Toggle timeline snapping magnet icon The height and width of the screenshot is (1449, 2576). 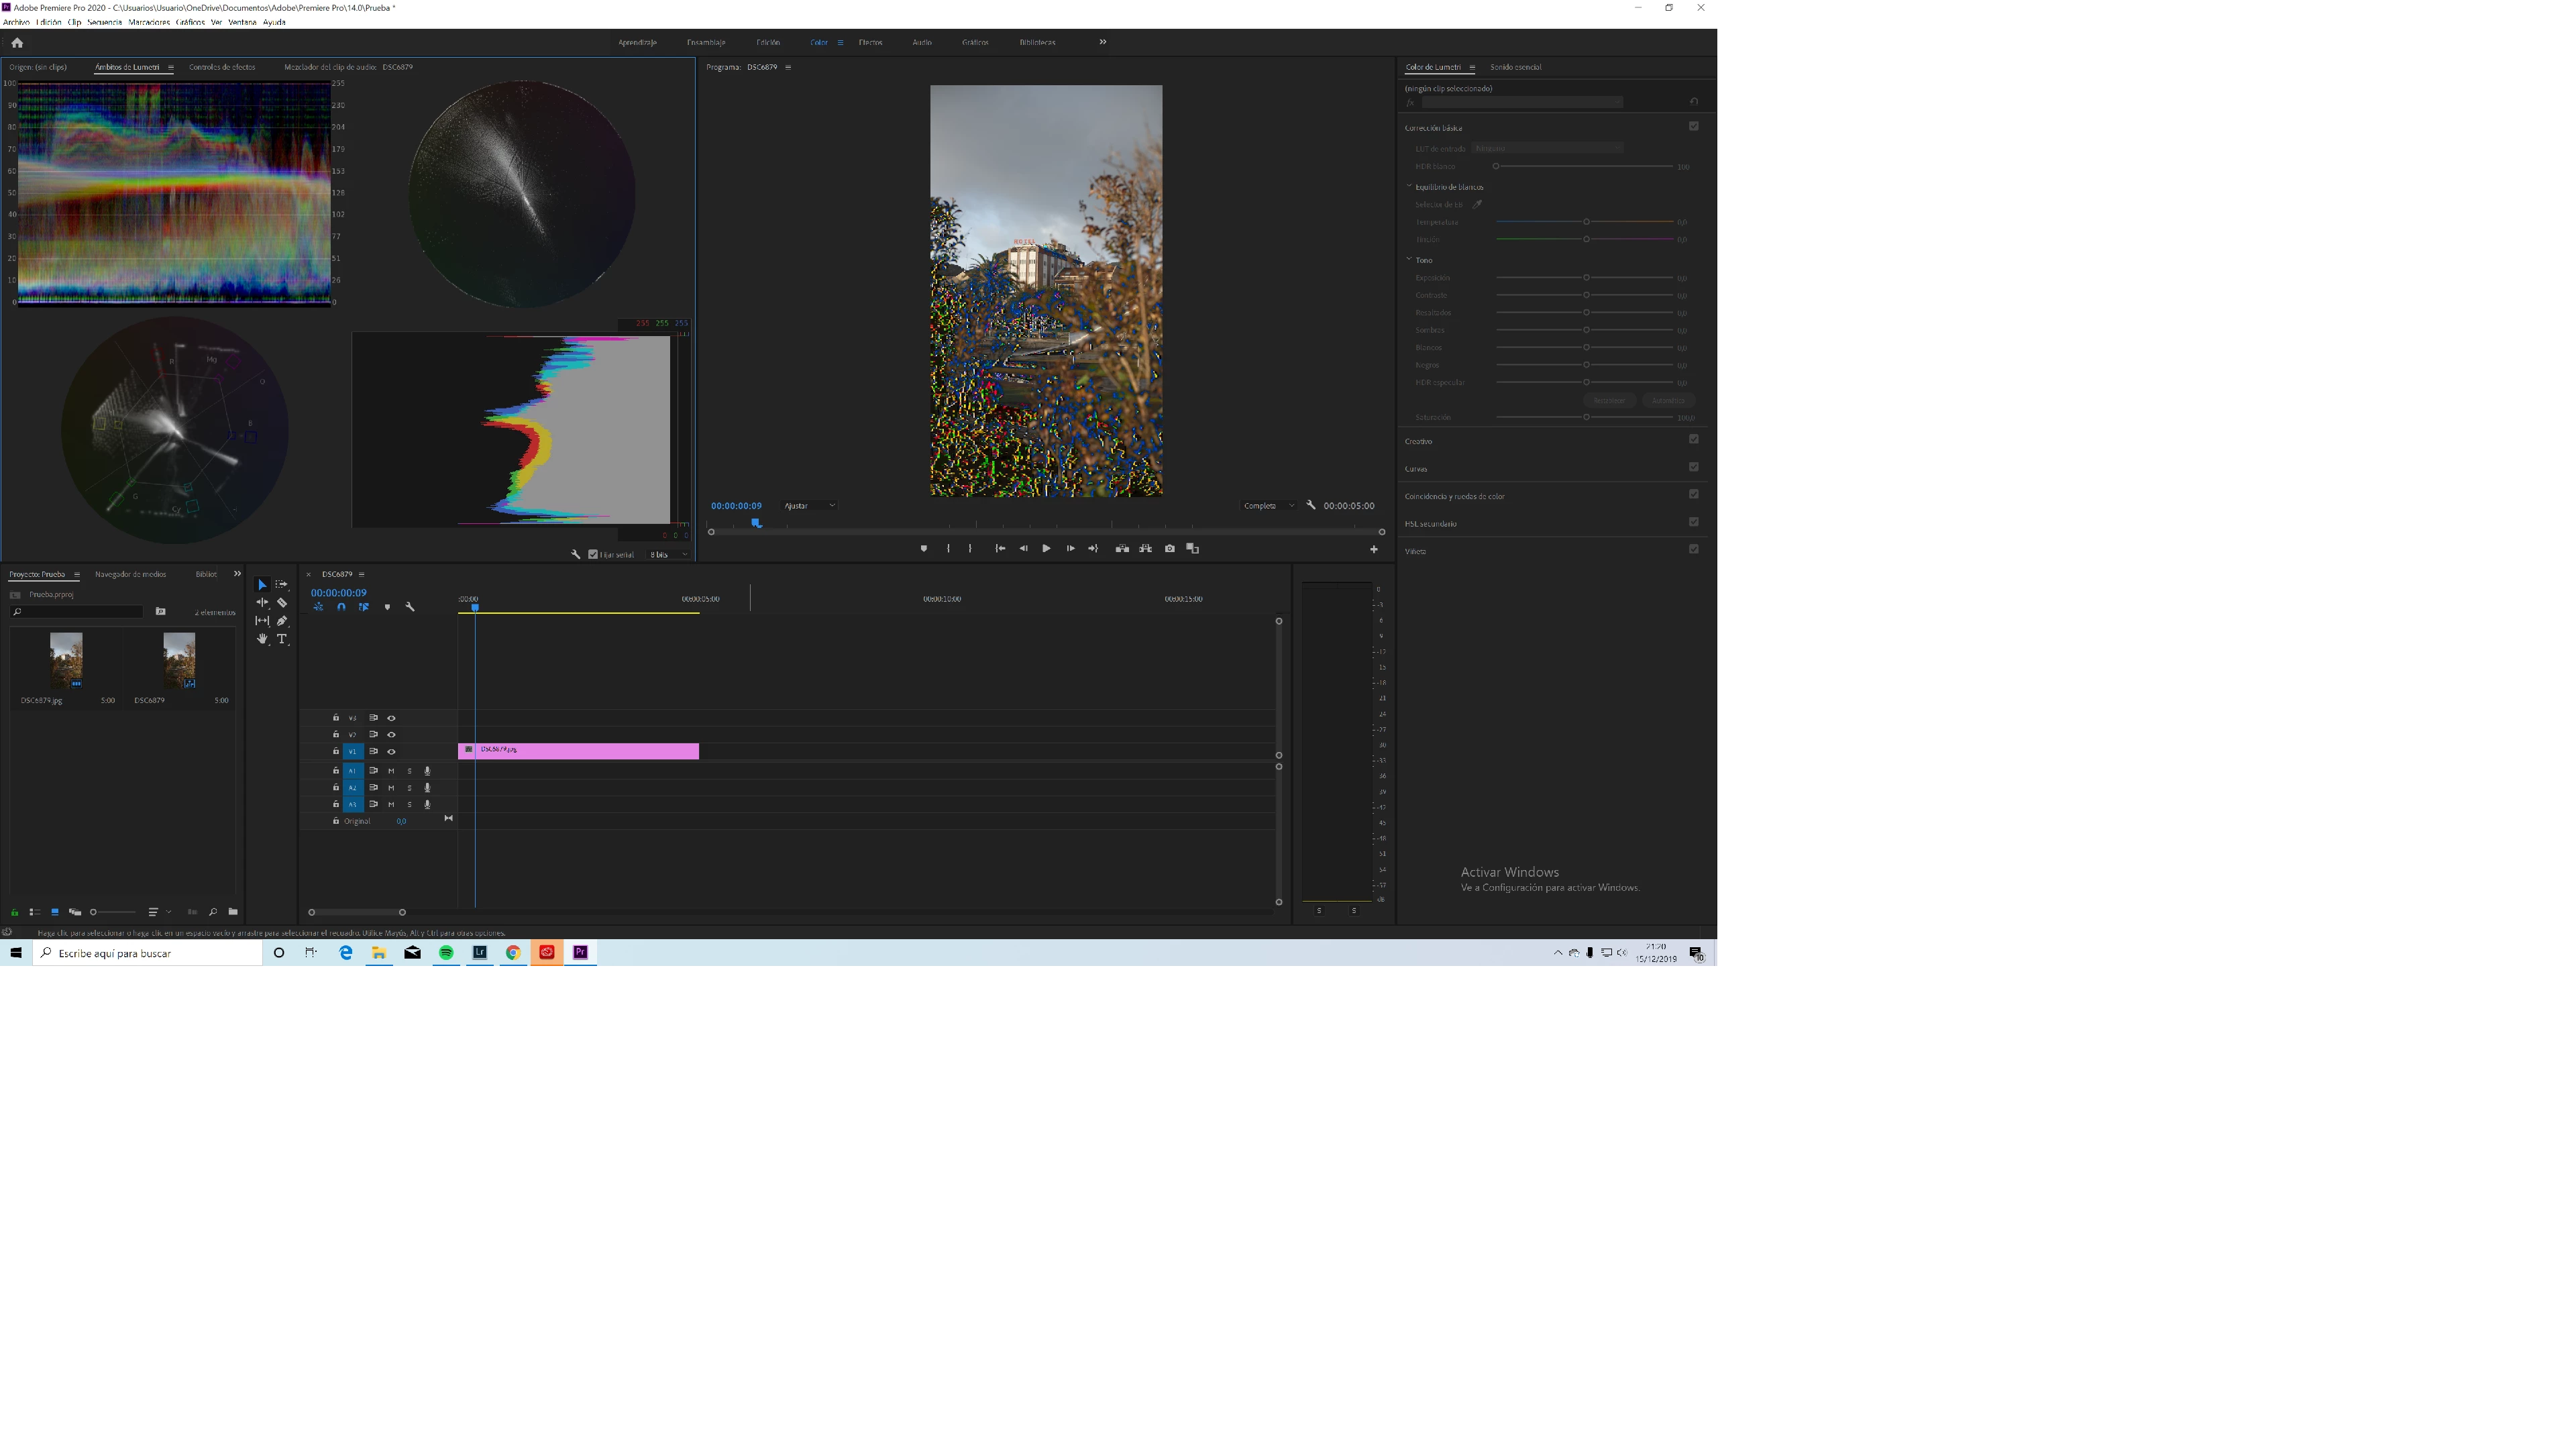coord(341,607)
